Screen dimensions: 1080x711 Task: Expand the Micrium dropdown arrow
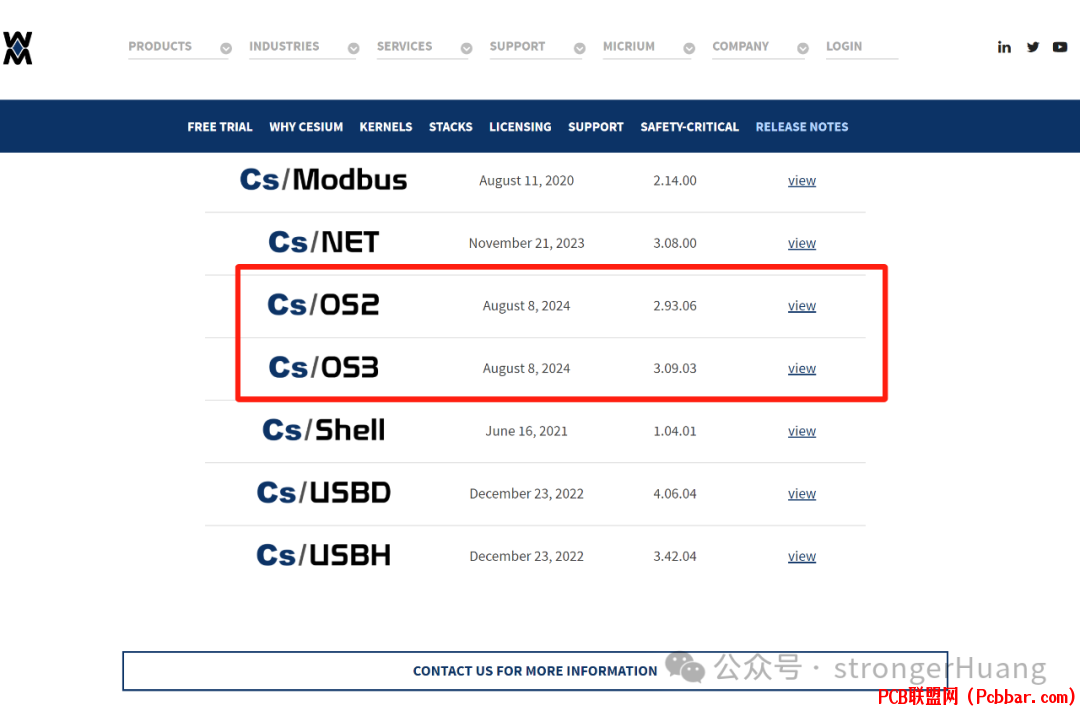(689, 48)
